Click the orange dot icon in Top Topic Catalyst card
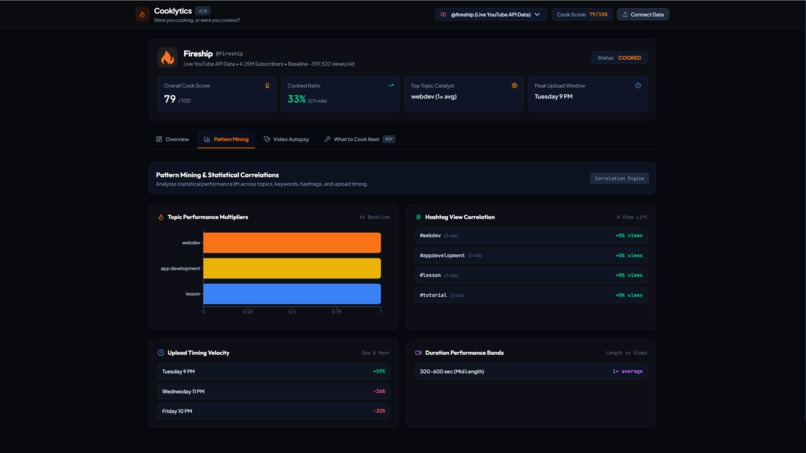 point(514,85)
